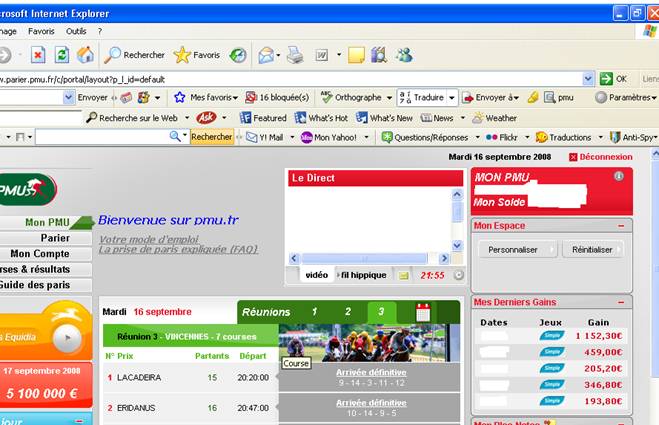Open Votre mode d'emploi link
Viewport: 659px width, 425px height.
click(149, 239)
